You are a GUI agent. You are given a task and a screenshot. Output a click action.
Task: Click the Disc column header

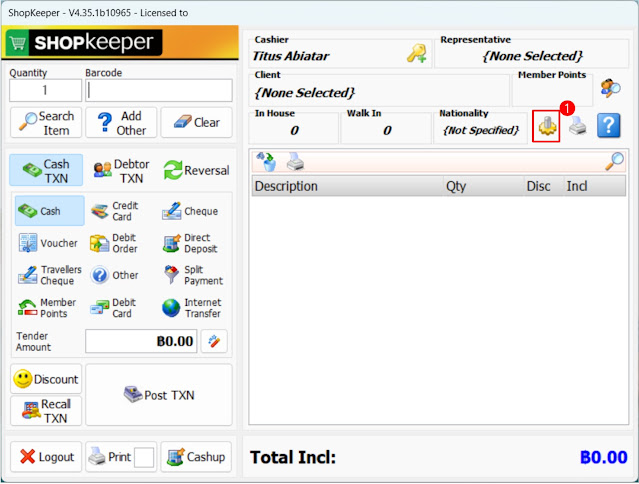[x=544, y=186]
